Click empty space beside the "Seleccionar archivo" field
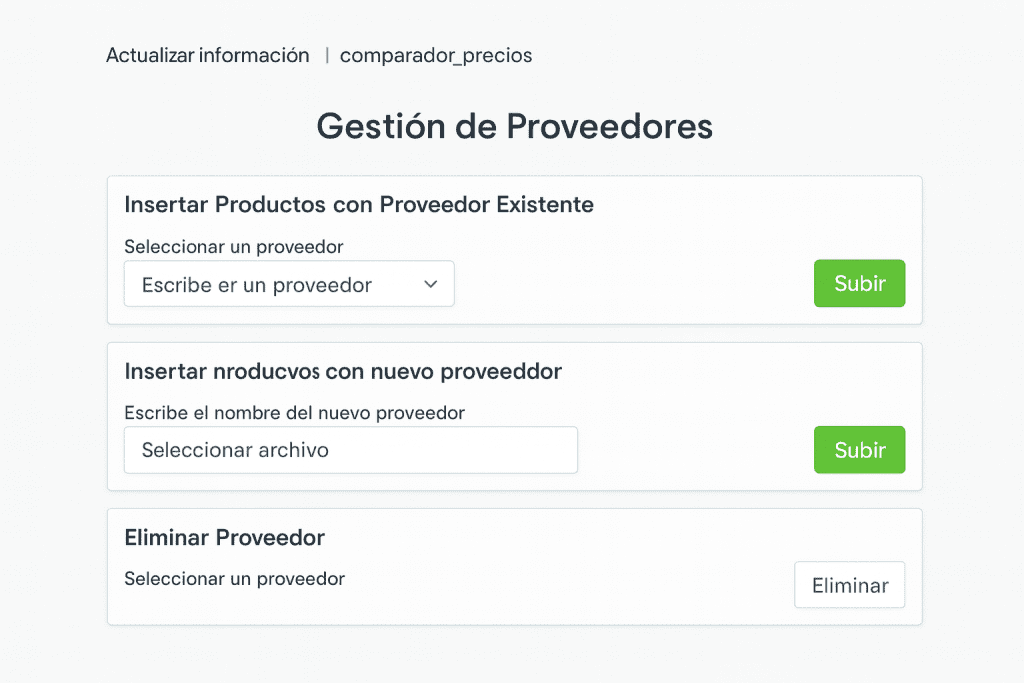 tap(695, 450)
